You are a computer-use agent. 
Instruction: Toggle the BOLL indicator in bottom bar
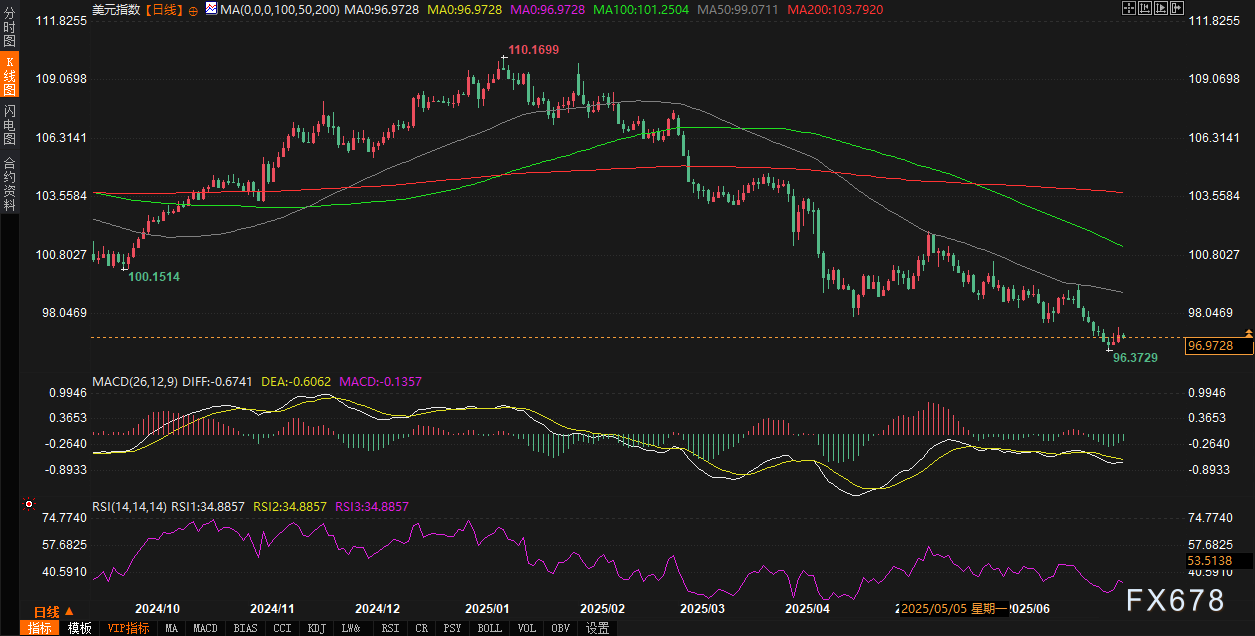pos(489,628)
